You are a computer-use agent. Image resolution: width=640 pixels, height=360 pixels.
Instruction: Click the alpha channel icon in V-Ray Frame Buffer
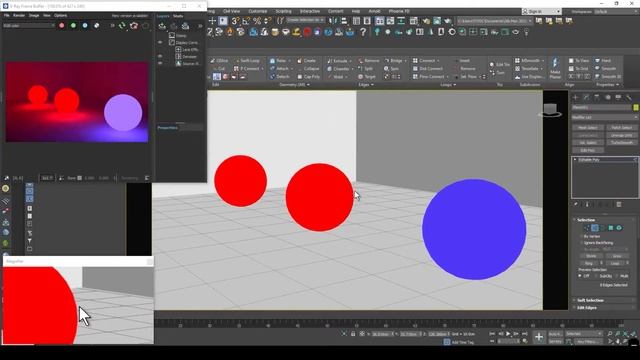[x=97, y=25]
